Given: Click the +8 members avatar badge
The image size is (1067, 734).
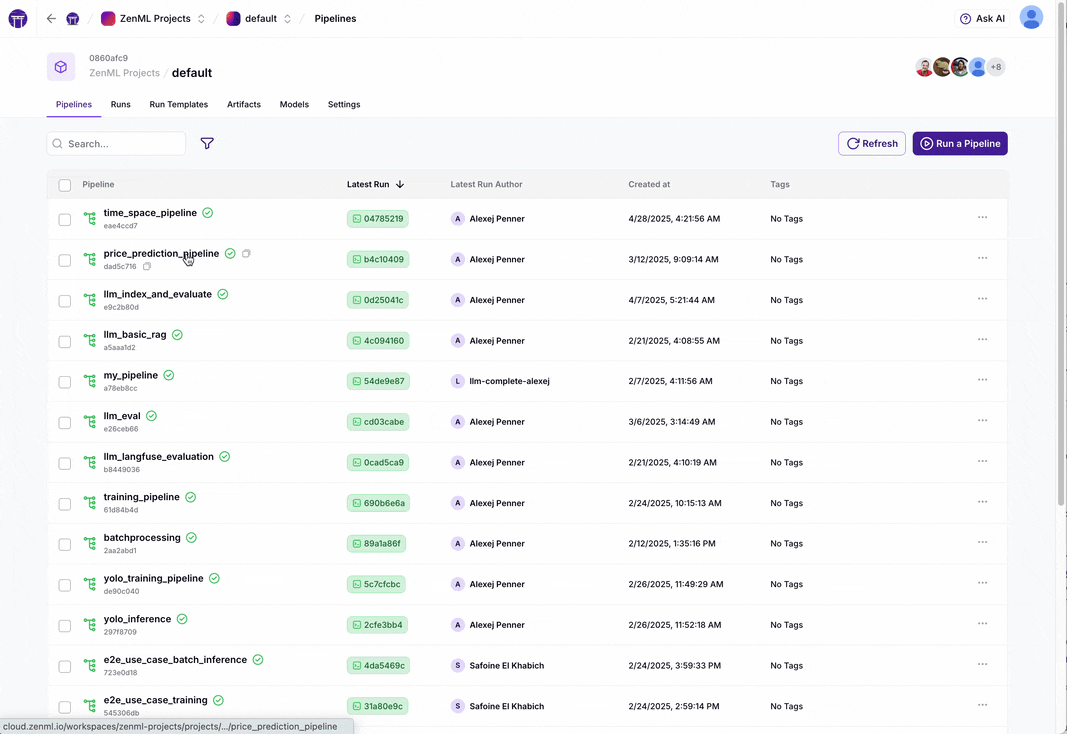Looking at the screenshot, I should coord(995,67).
